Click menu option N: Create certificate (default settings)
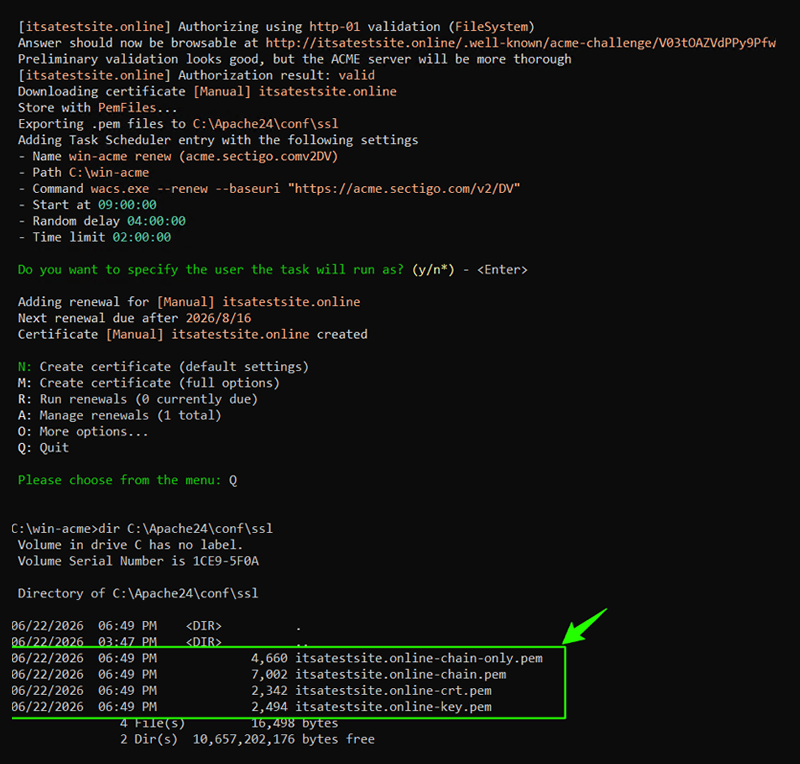 pos(163,367)
